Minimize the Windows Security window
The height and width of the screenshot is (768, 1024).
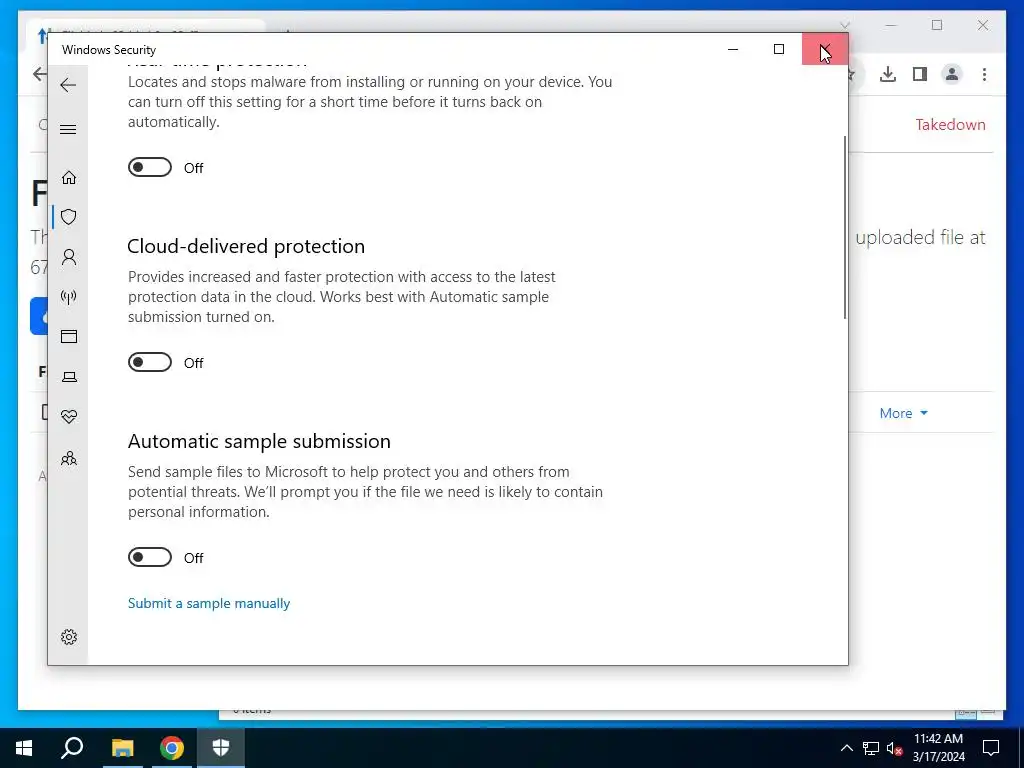pyautogui.click(x=733, y=49)
